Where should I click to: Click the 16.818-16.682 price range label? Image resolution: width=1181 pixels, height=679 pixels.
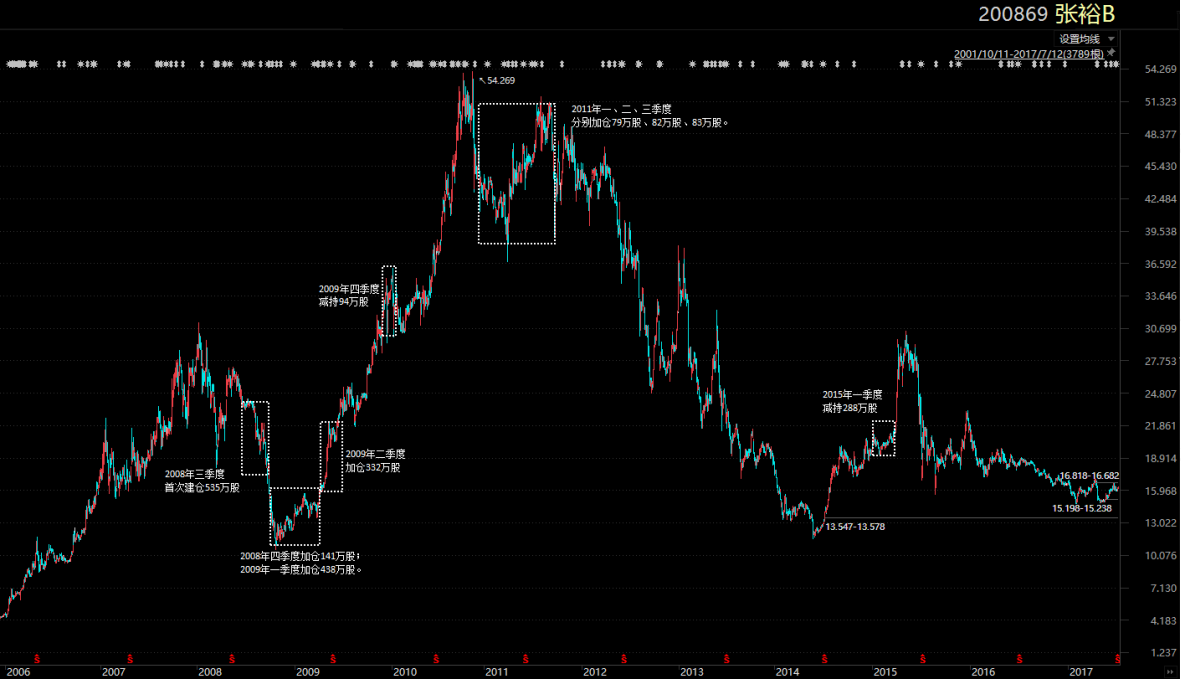1089,476
